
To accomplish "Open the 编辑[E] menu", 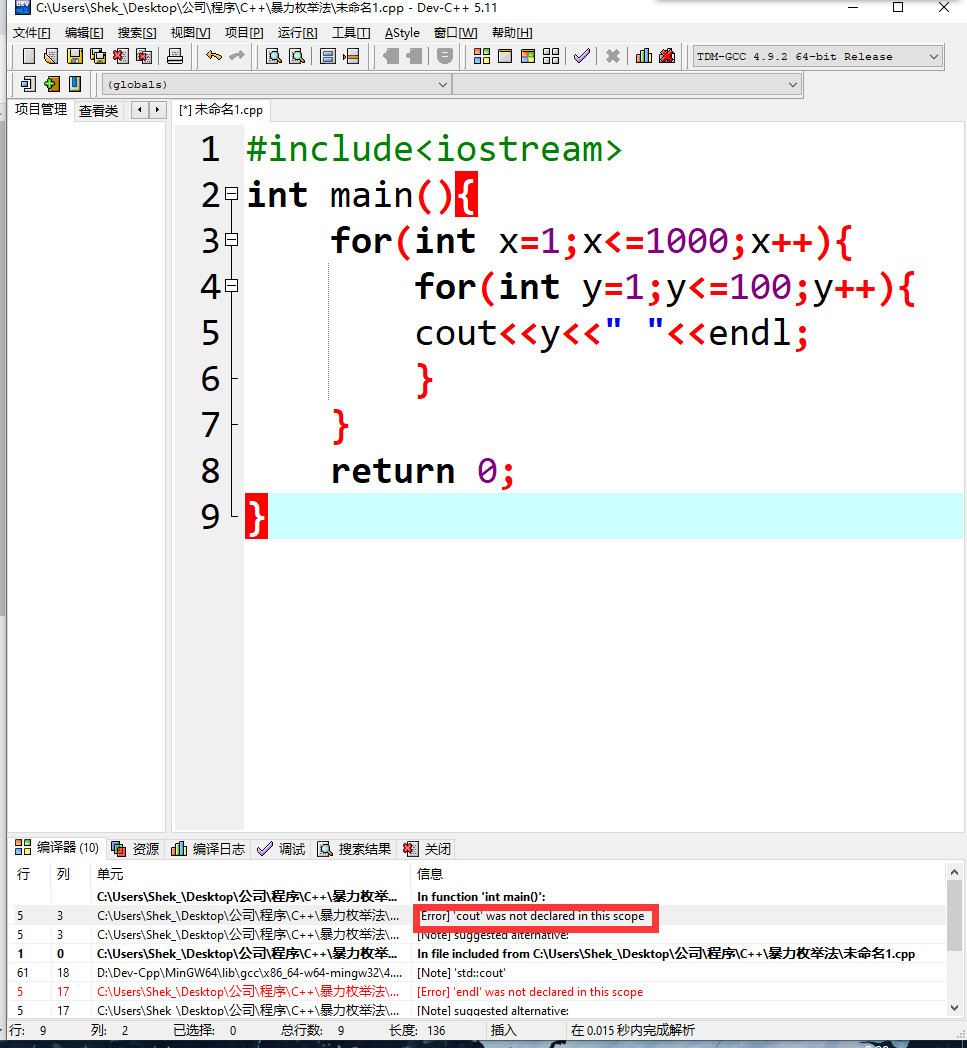I will coord(84,33).
